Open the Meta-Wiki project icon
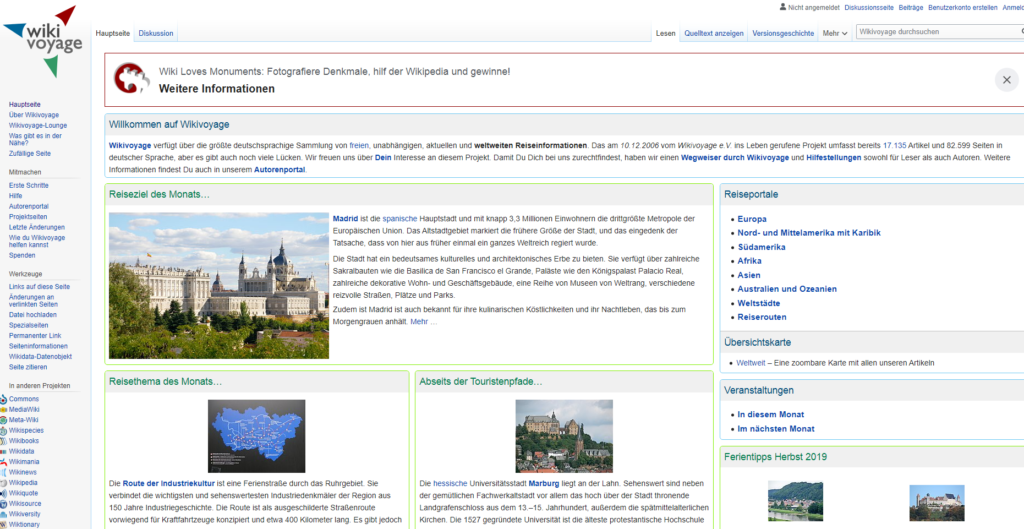The image size is (1024, 529). [3, 420]
